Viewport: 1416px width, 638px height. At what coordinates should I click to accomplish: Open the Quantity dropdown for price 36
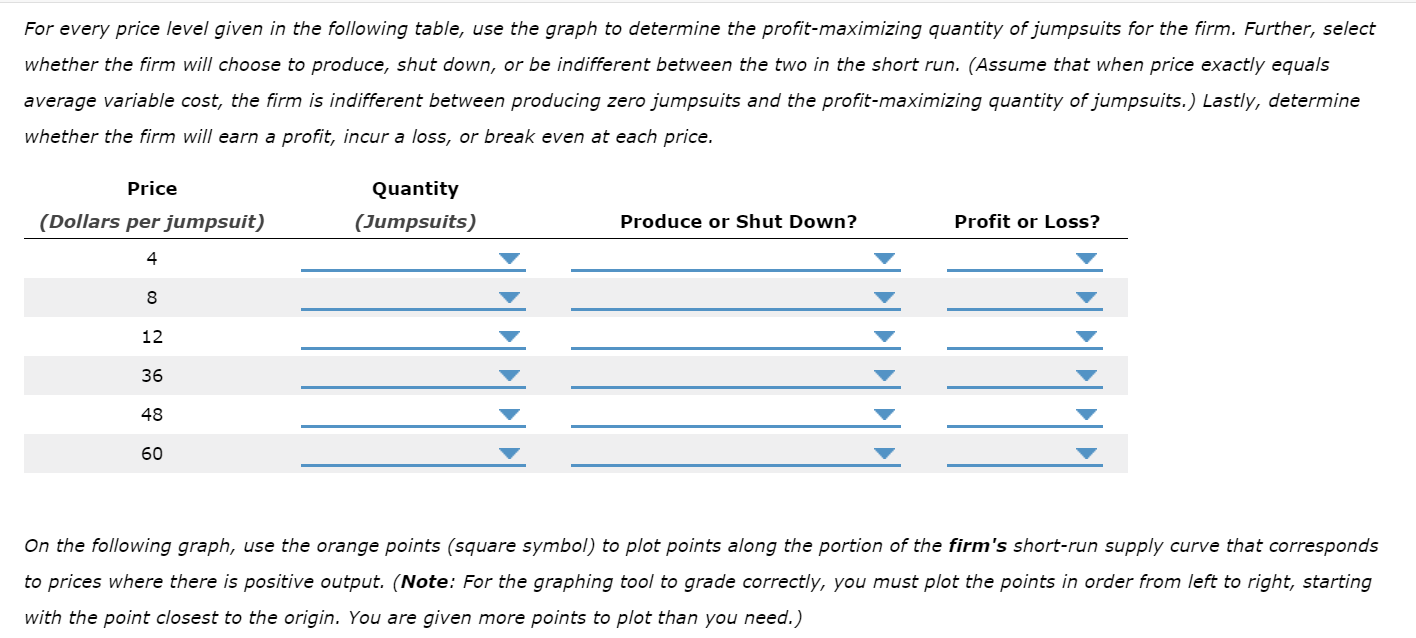pyautogui.click(x=508, y=374)
